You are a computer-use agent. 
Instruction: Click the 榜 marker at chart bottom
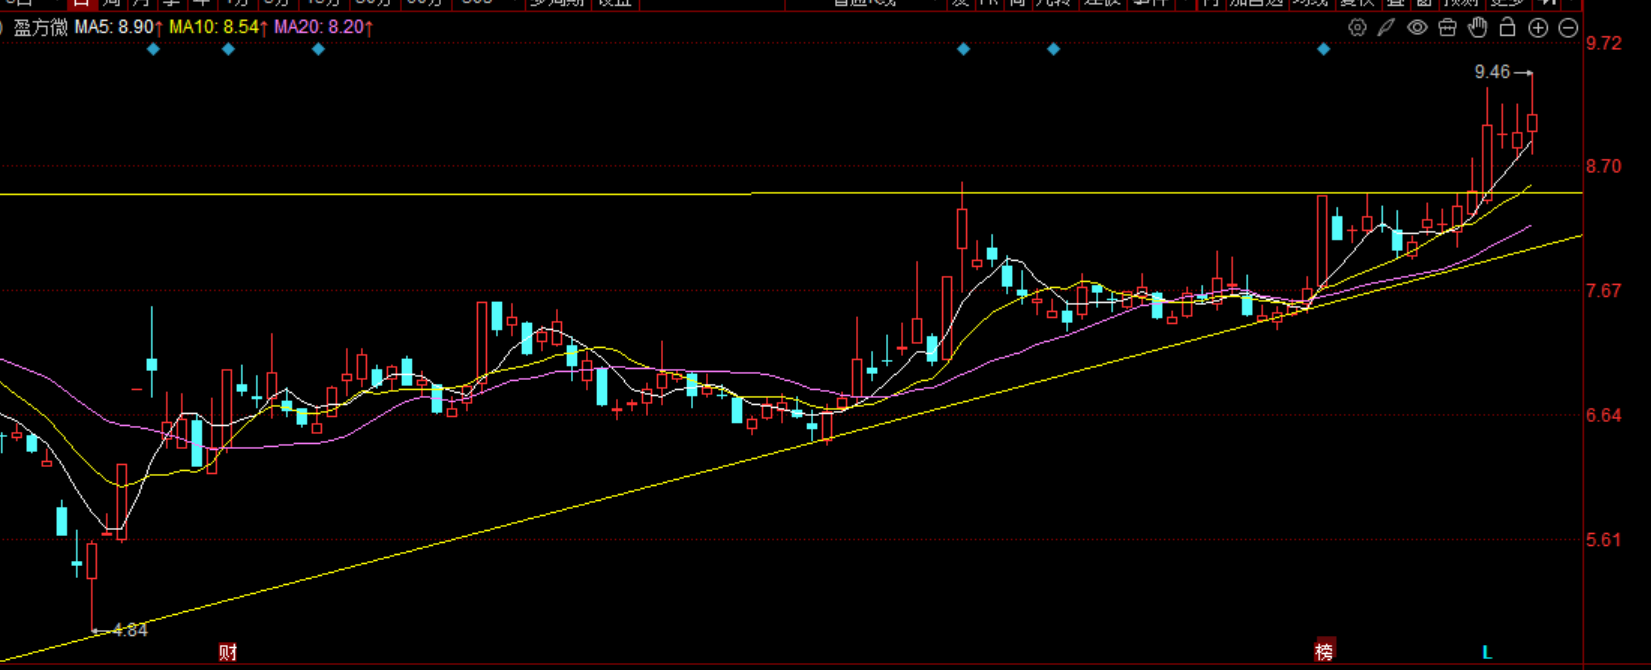click(1324, 652)
